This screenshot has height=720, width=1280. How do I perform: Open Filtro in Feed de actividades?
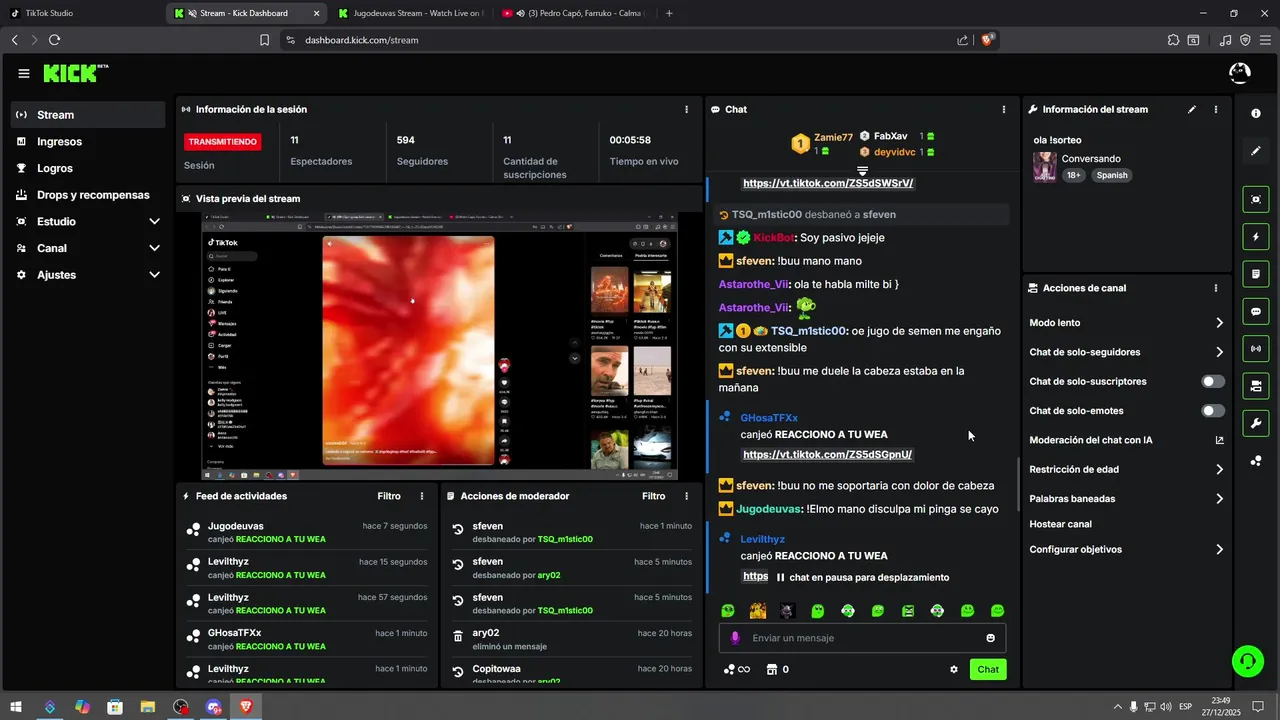tap(389, 496)
